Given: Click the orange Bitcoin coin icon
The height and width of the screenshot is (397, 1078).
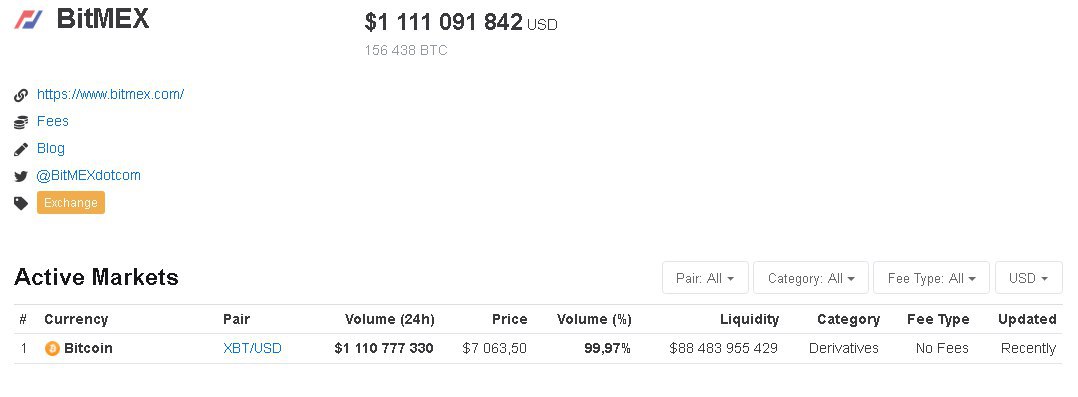Looking at the screenshot, I should click(52, 348).
